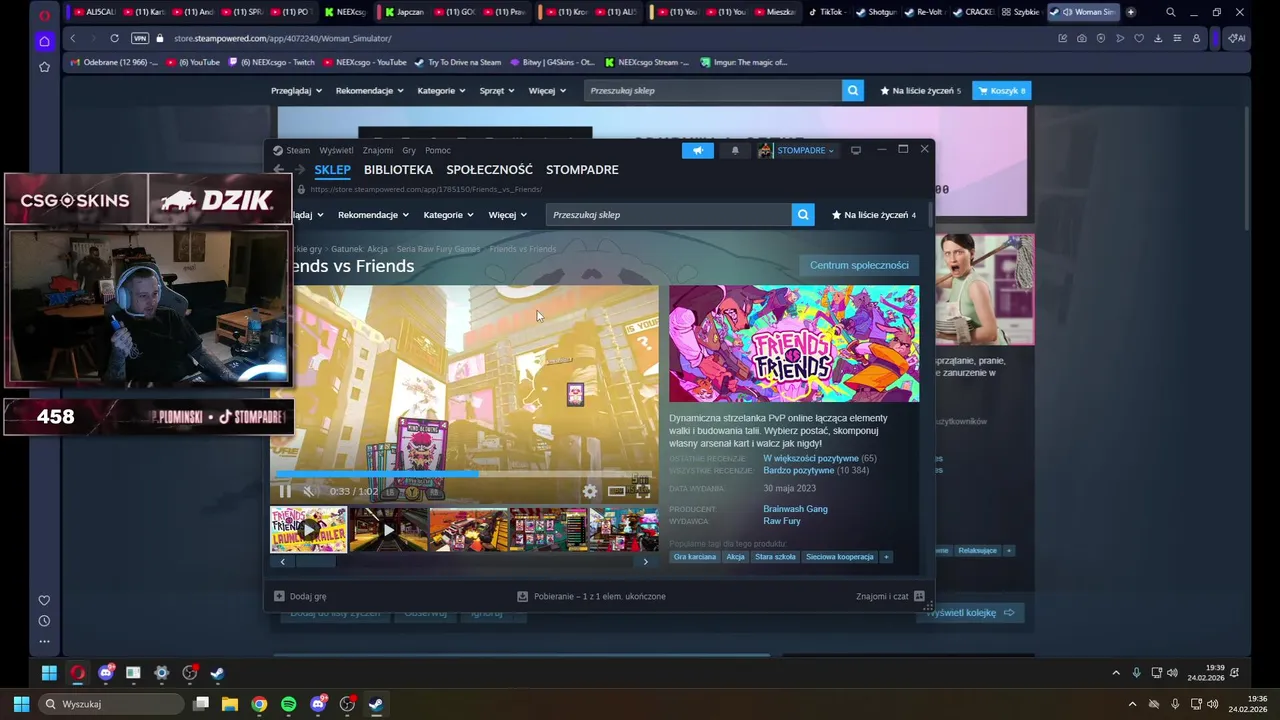Screen dimensions: 1280x720
Task: Open the Wyświetl menu
Action: 336,150
